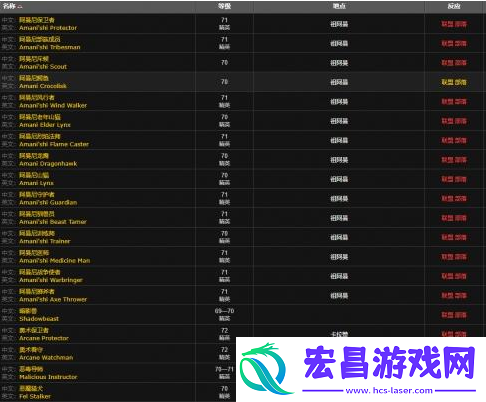486x402 pixels.
Task: Open the Amani'shi Tribesman link
Action: pos(50,47)
